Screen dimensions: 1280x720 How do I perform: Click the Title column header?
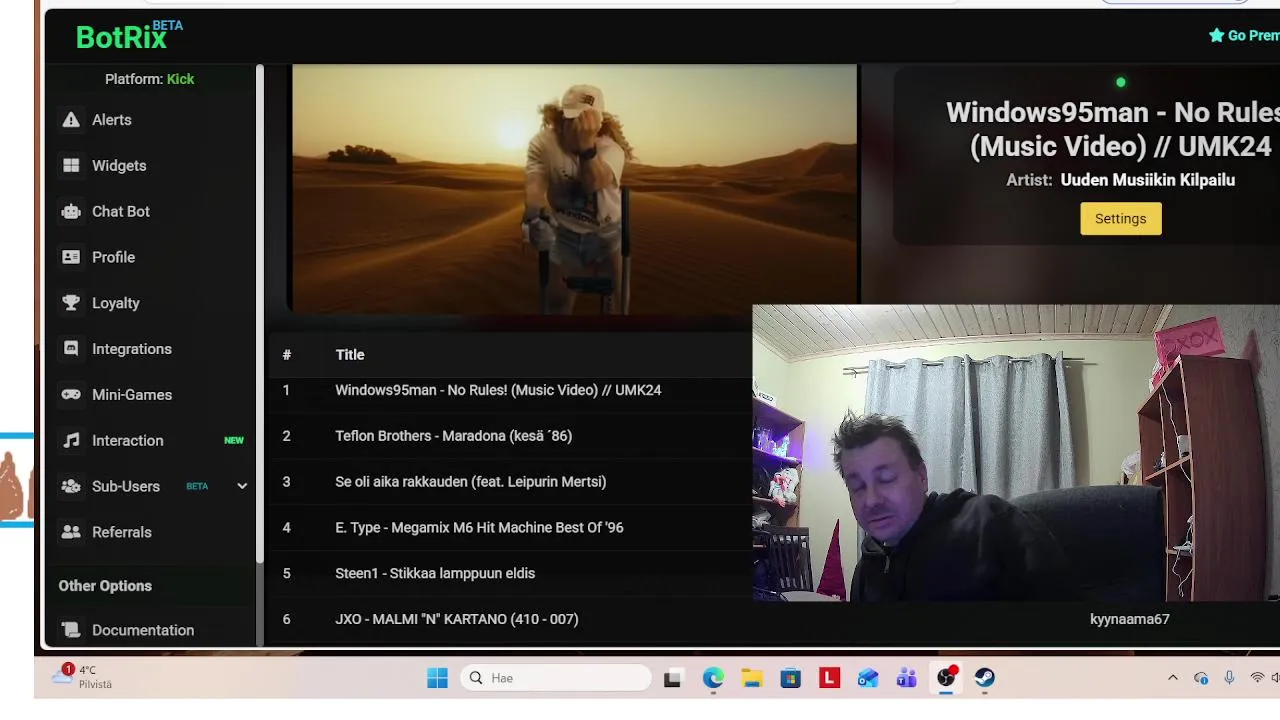click(350, 355)
